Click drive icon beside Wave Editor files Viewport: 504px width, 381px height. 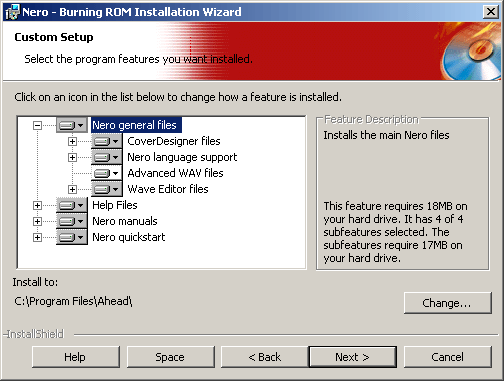(x=107, y=189)
